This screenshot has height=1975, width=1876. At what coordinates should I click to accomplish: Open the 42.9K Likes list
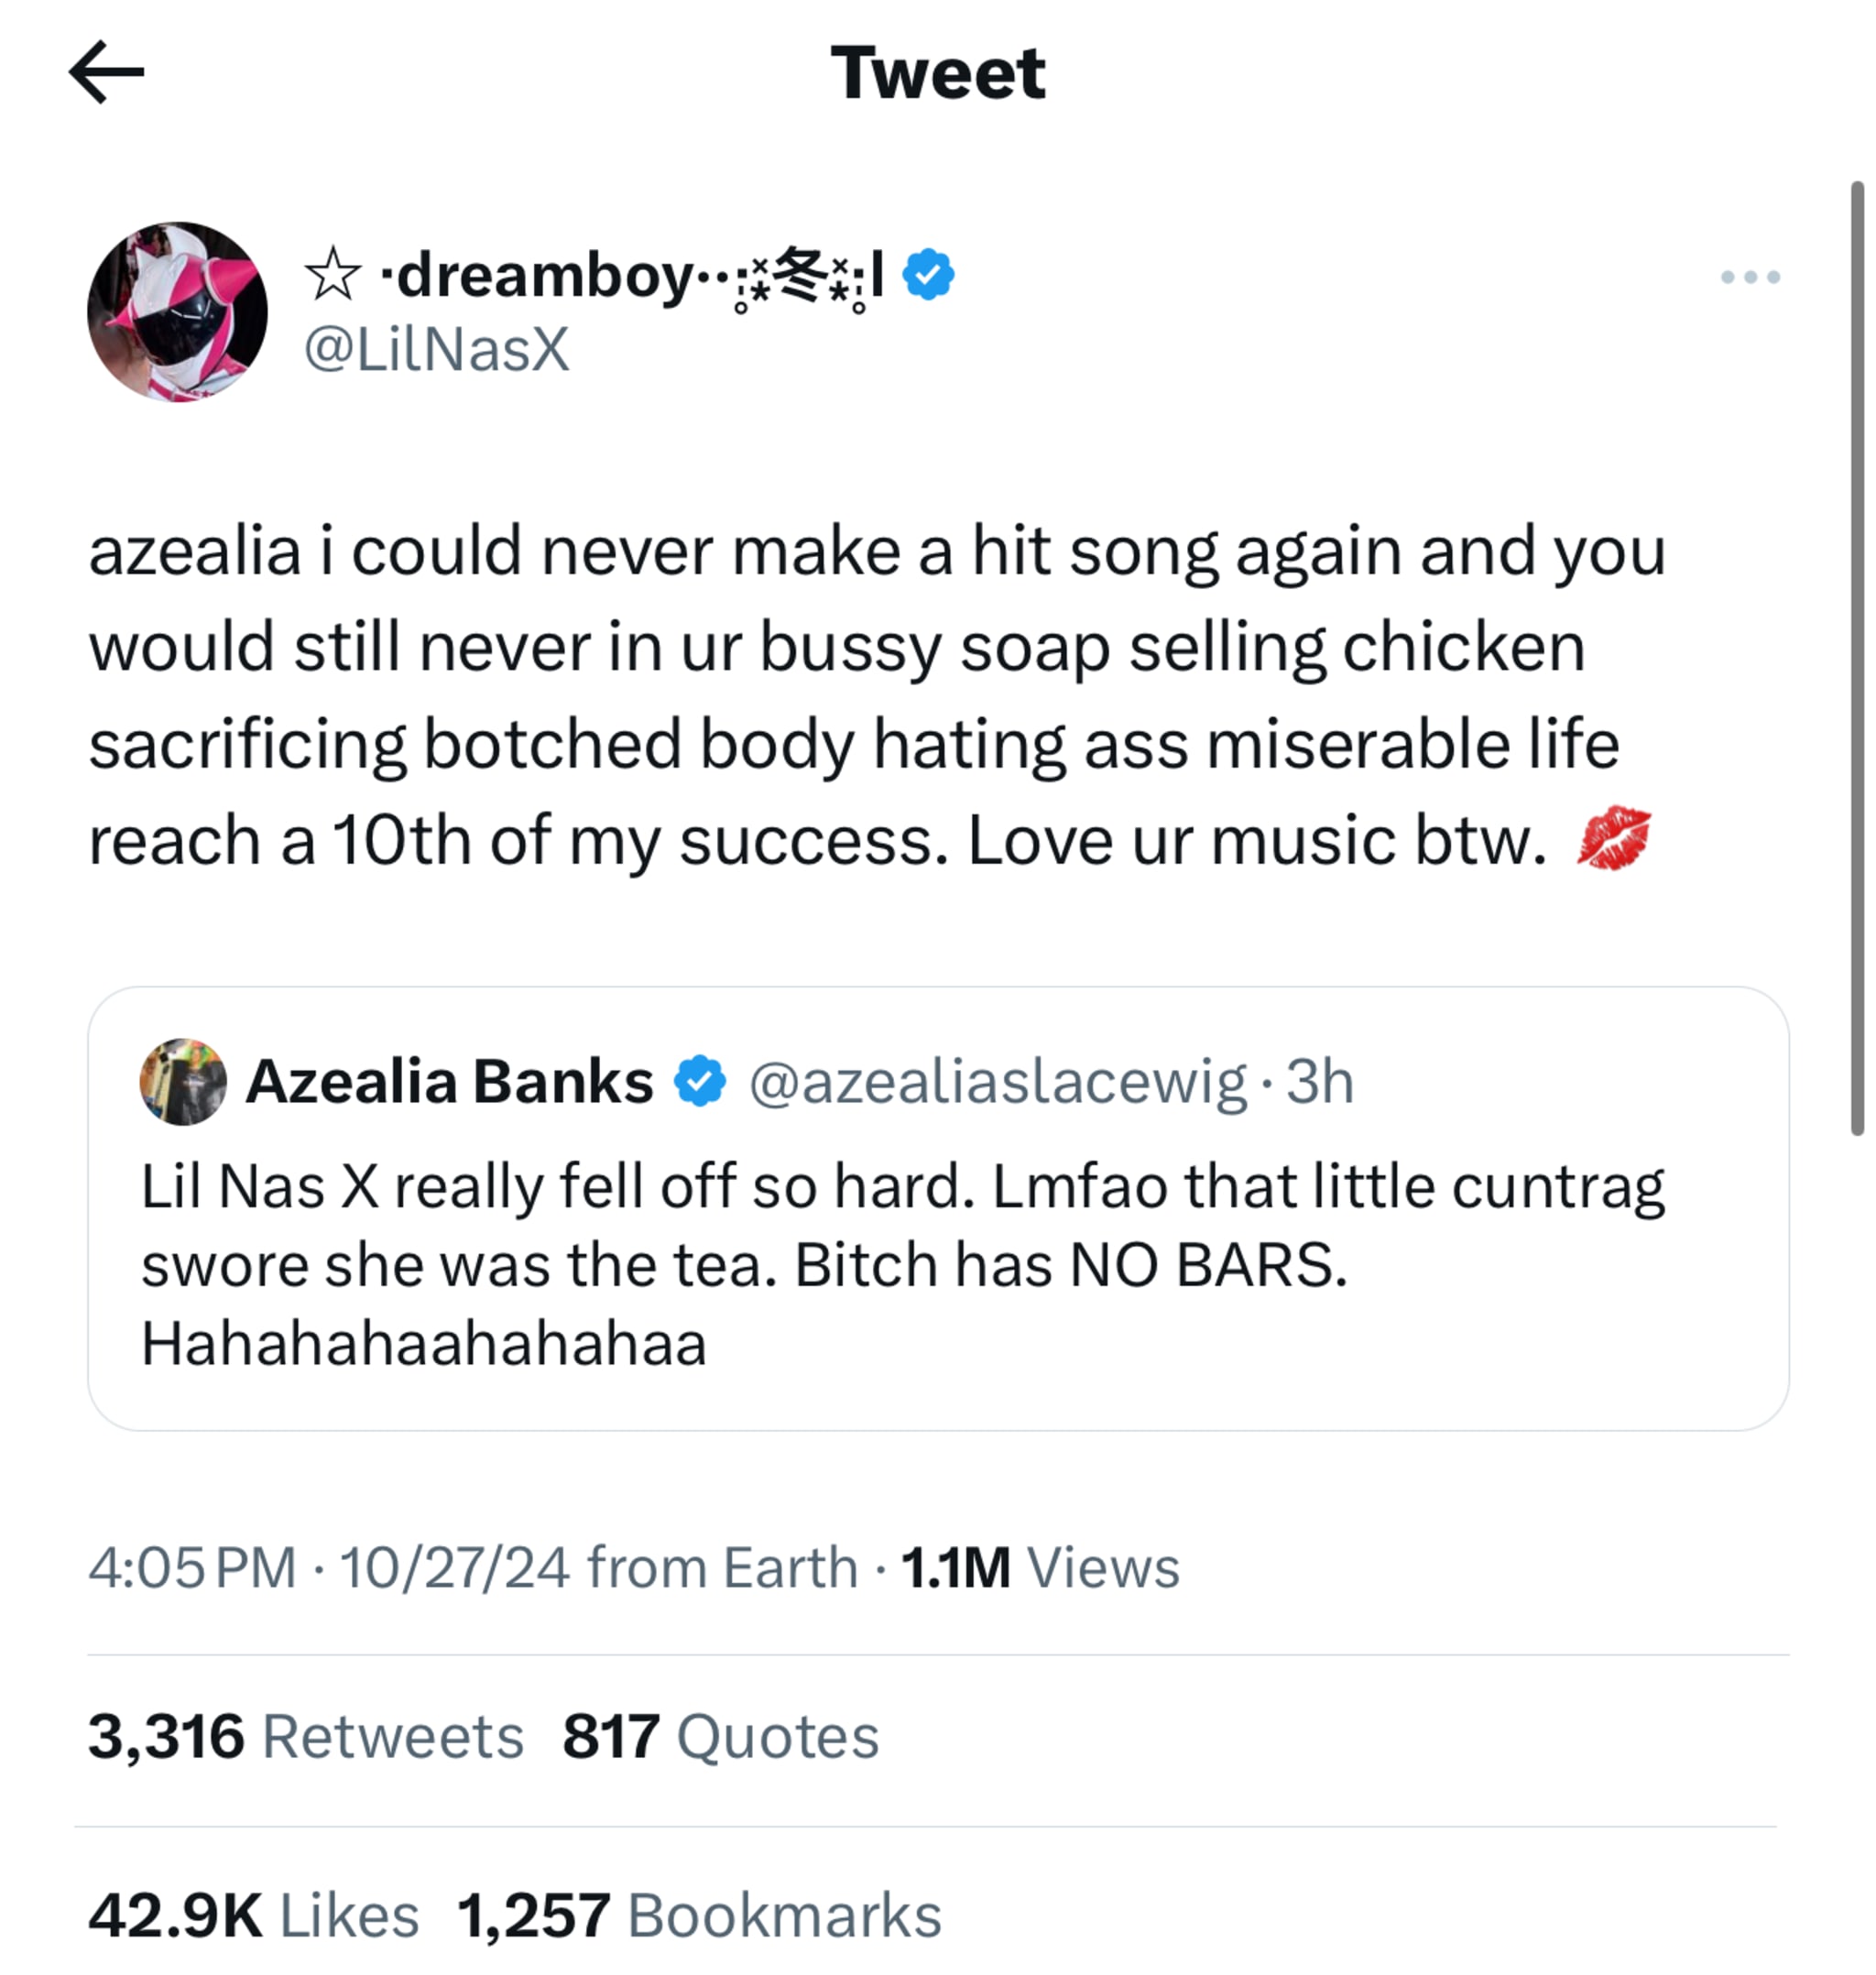(253, 1915)
